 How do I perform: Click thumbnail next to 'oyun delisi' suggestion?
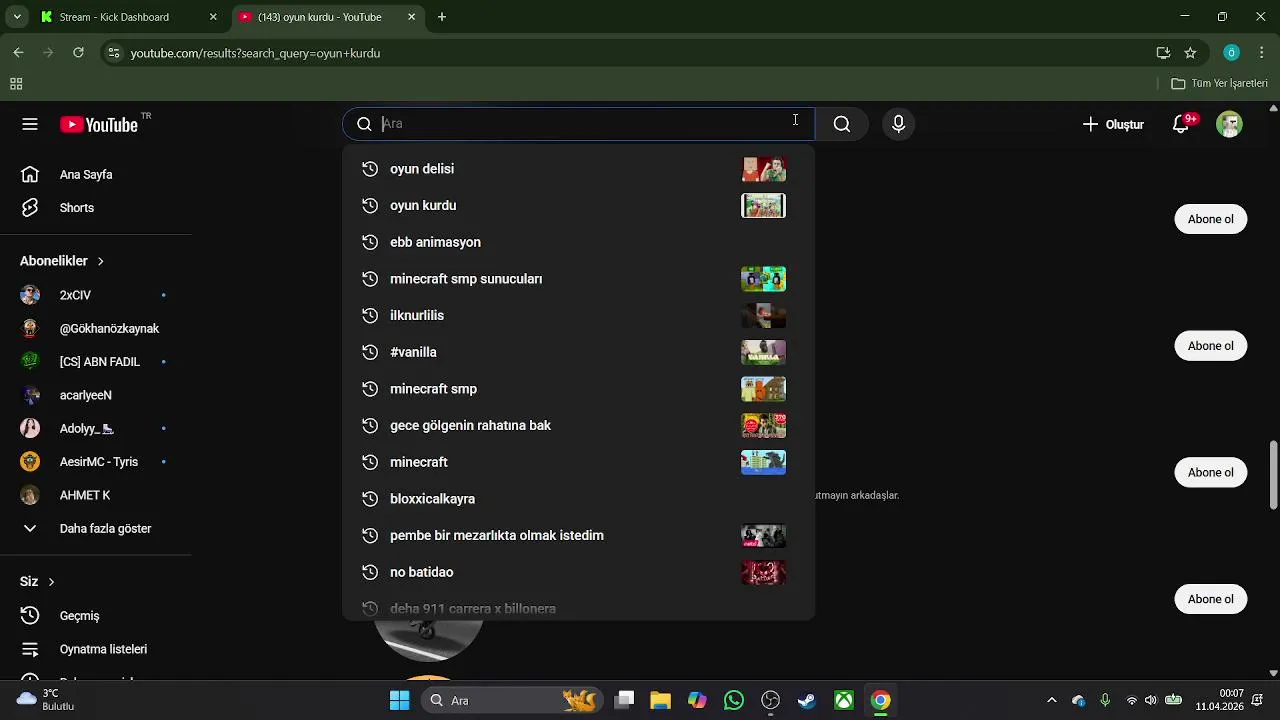click(763, 169)
